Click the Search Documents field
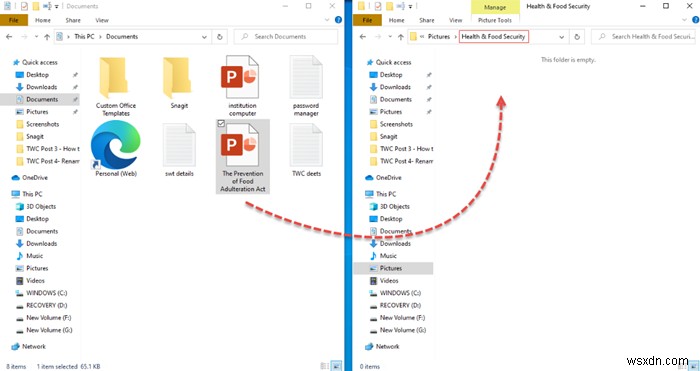700x371 pixels. 286,37
